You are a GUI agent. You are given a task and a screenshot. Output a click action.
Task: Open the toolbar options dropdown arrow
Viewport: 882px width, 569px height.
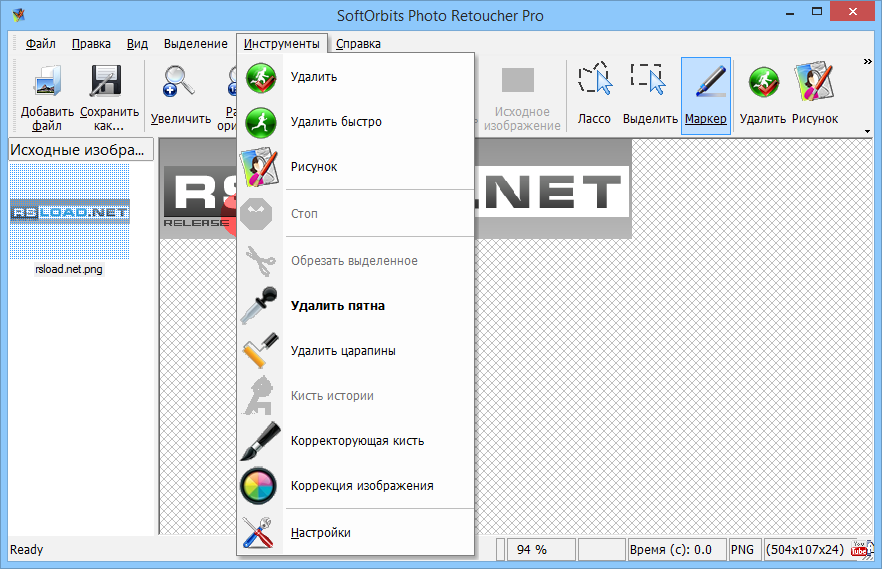tap(867, 131)
